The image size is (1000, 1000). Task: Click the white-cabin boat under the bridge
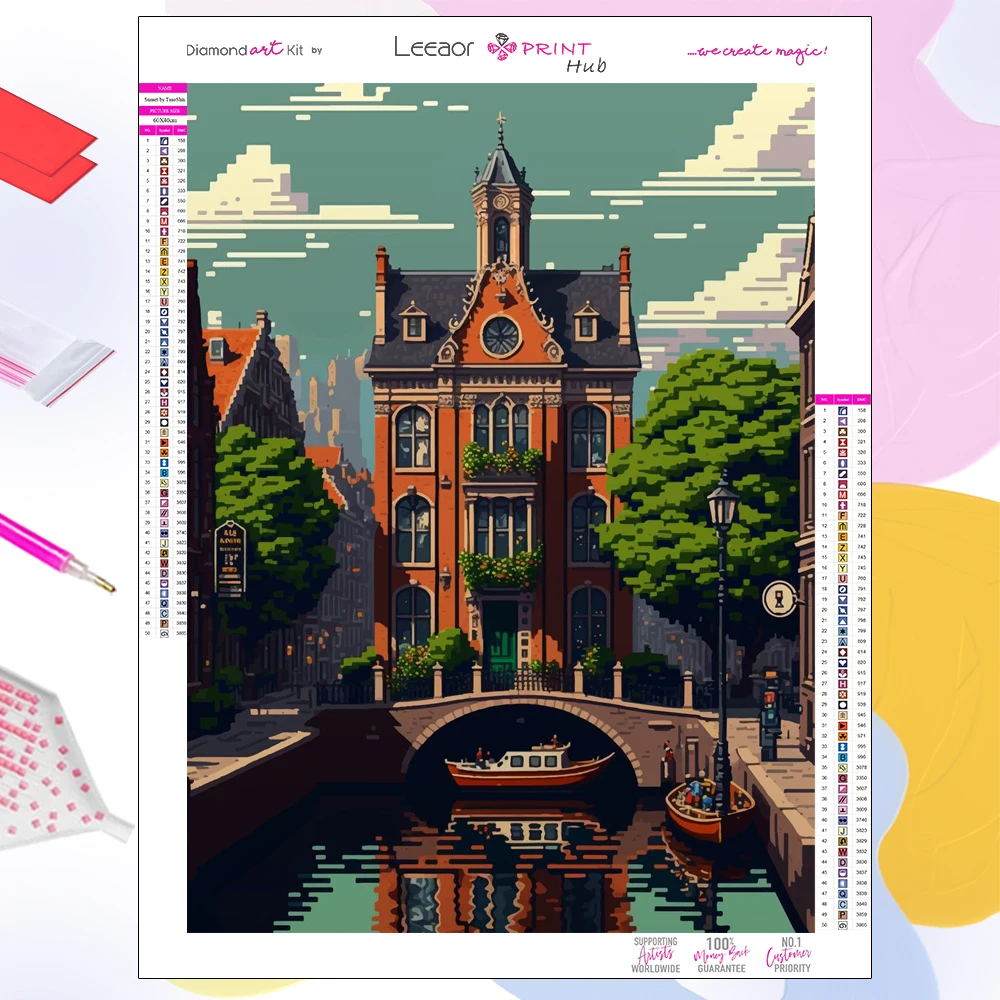click(527, 763)
